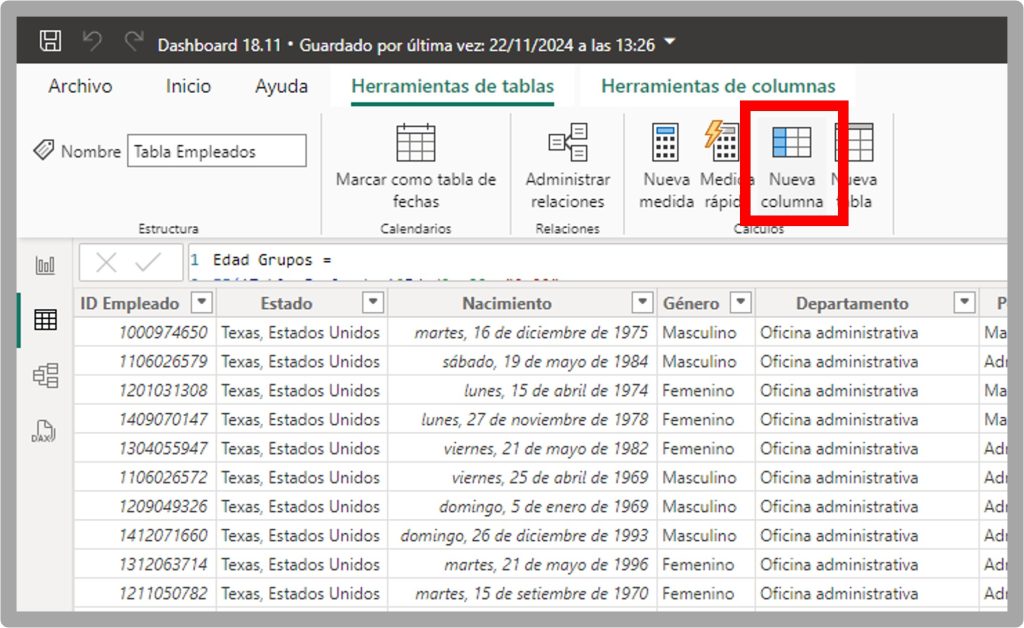Switch to Table view in sidebar
1024x628 pixels.
click(x=45, y=320)
